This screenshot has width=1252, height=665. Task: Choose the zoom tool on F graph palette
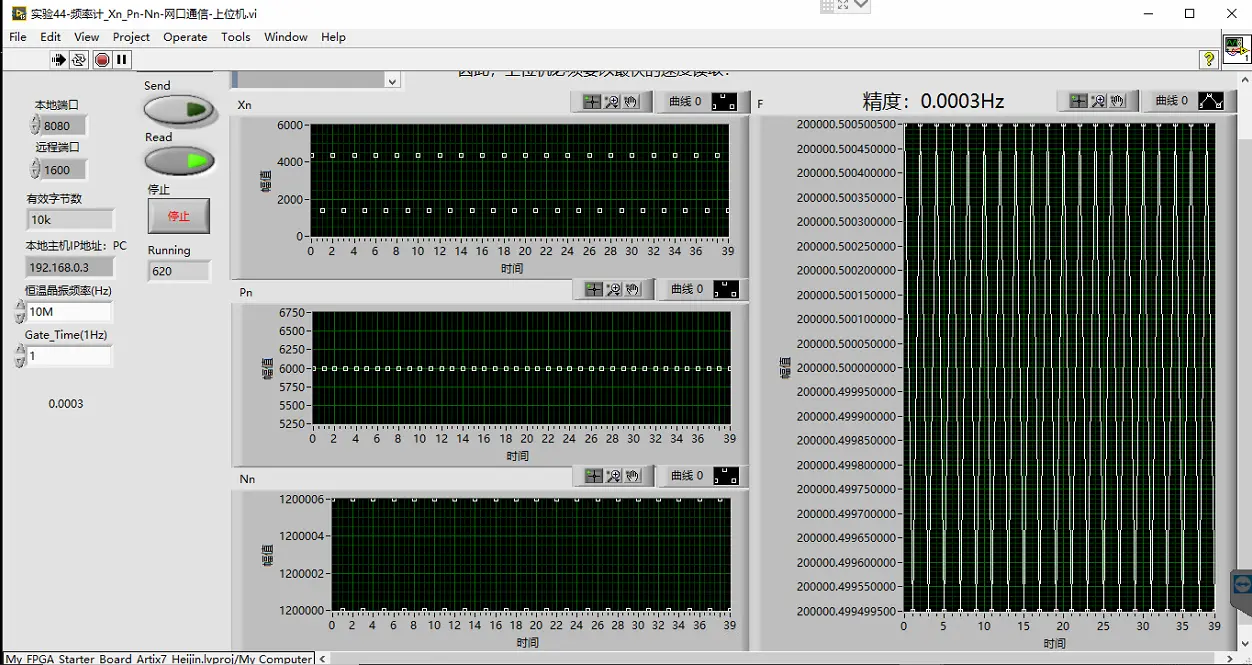(x=1098, y=101)
